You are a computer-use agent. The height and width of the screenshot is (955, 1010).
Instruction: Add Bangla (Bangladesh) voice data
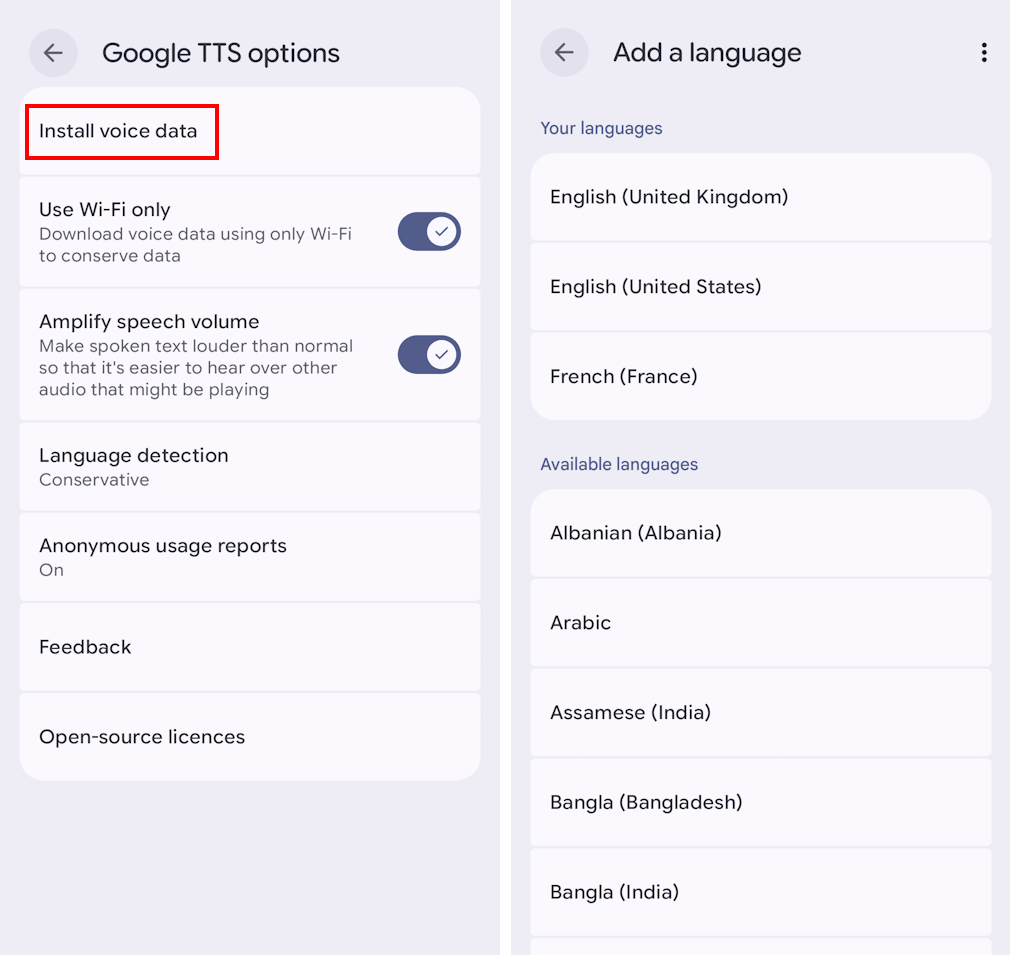click(x=761, y=802)
